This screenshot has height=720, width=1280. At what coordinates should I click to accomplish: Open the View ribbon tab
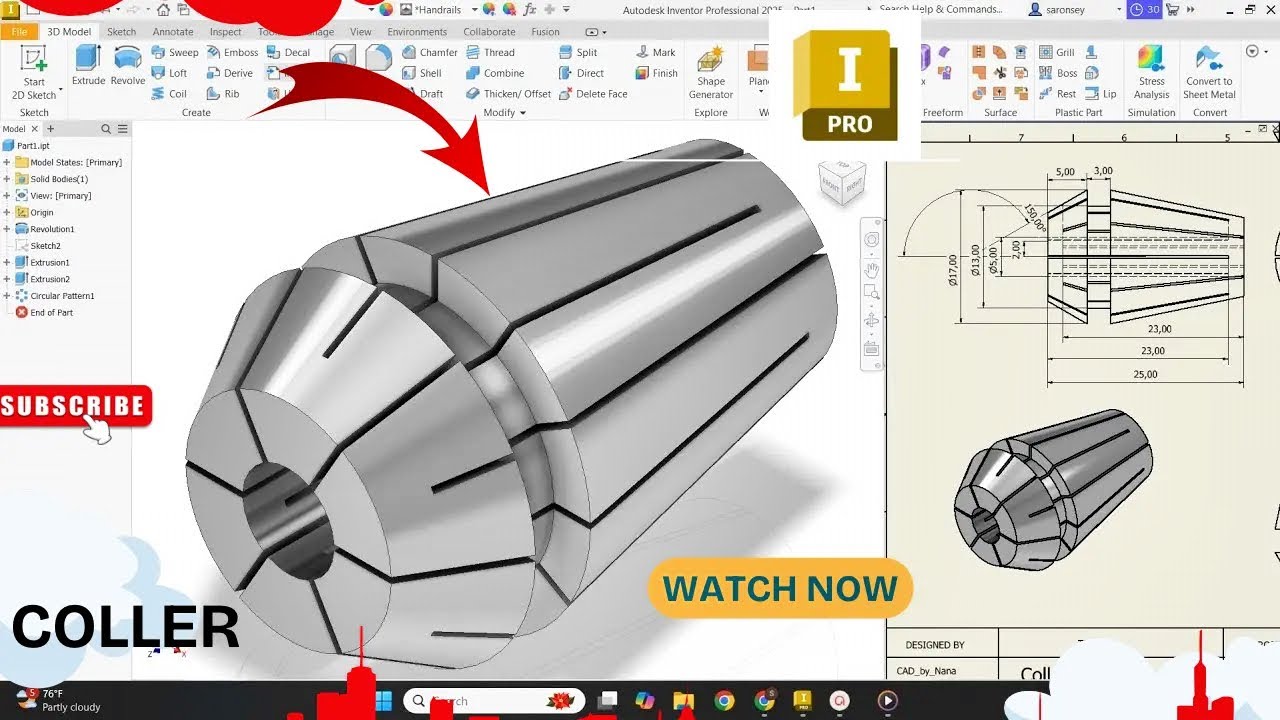[x=361, y=31]
